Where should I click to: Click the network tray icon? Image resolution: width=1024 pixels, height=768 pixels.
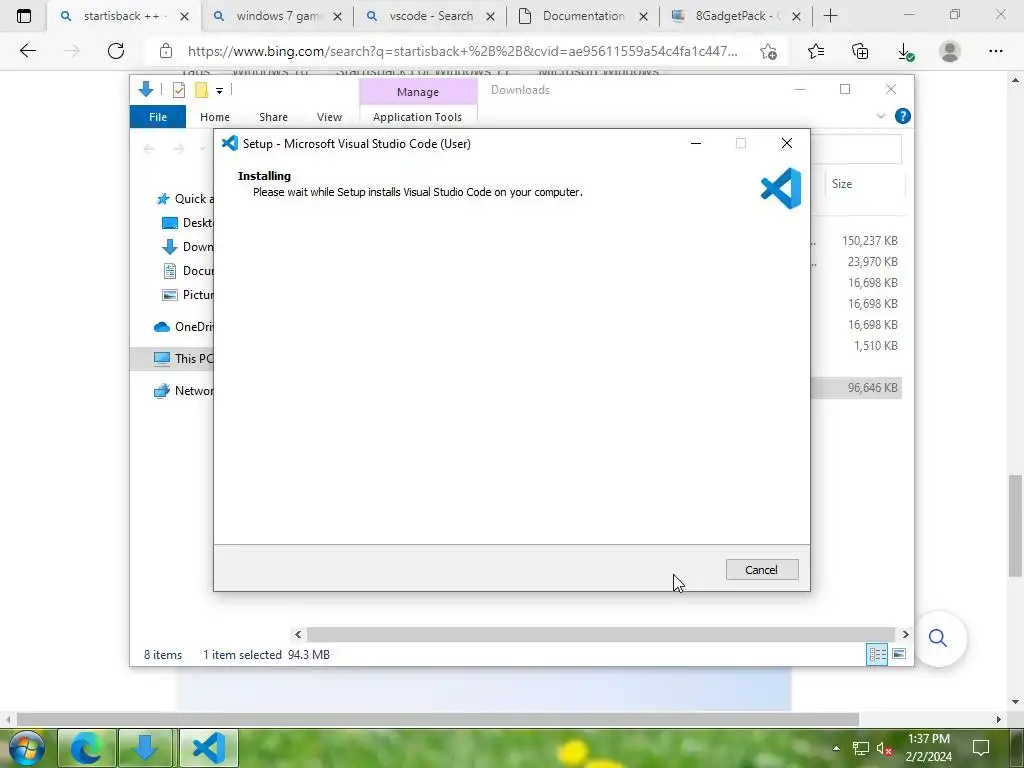861,749
